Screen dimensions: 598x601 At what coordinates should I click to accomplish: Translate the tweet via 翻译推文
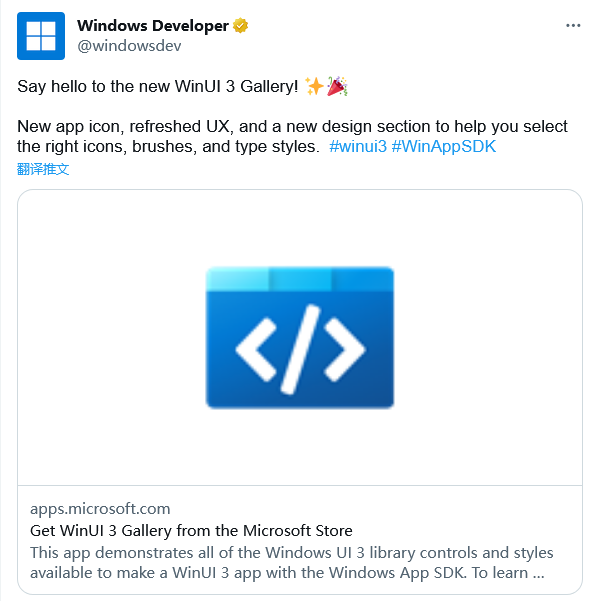[43, 169]
